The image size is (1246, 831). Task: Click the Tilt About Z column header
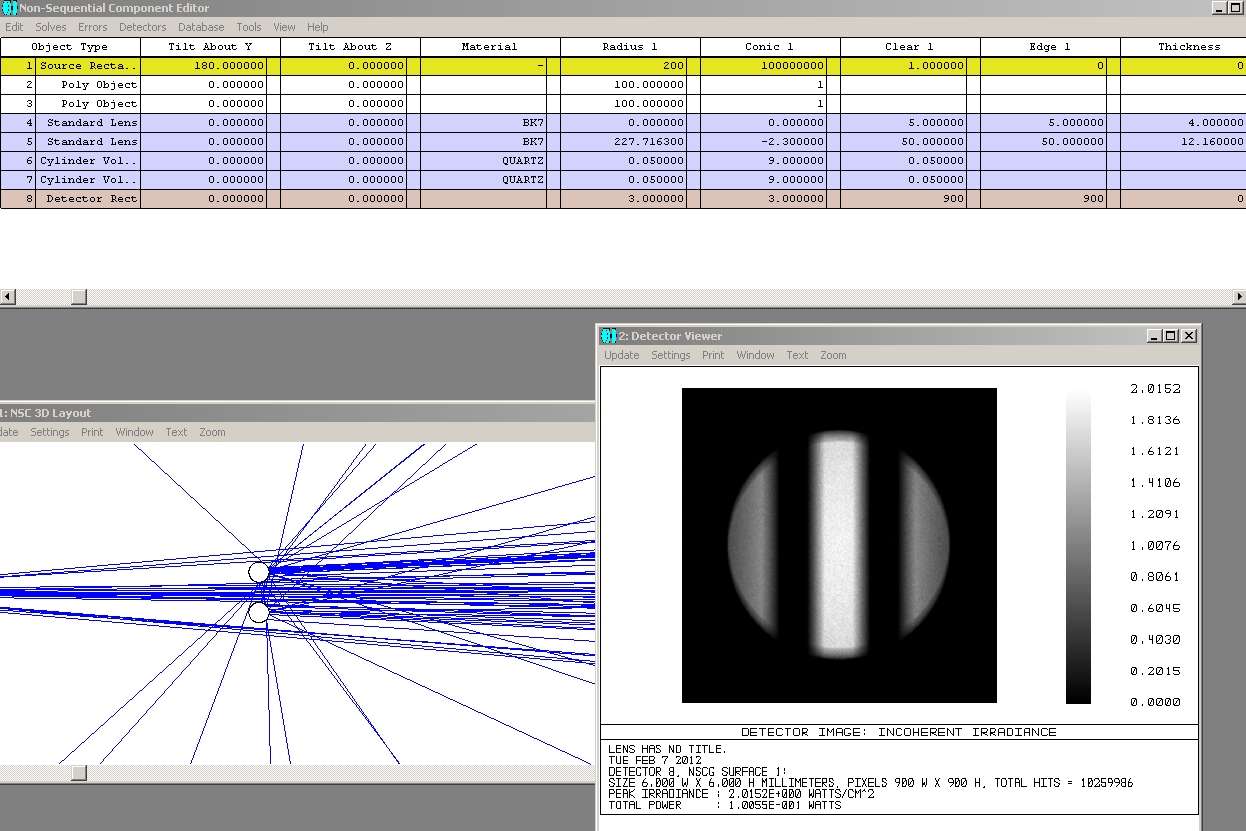point(350,47)
